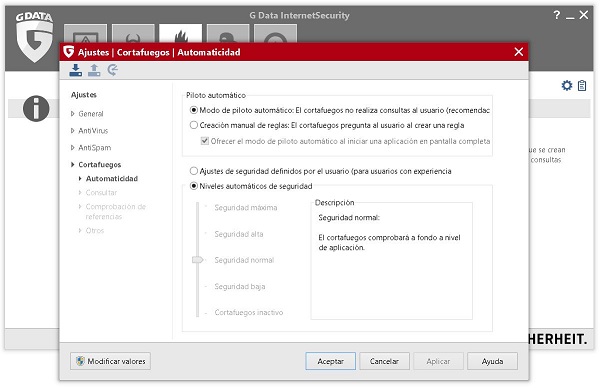The height and width of the screenshot is (388, 600).
Task: Click the clipboard log icon in main window
Action: [x=582, y=85]
